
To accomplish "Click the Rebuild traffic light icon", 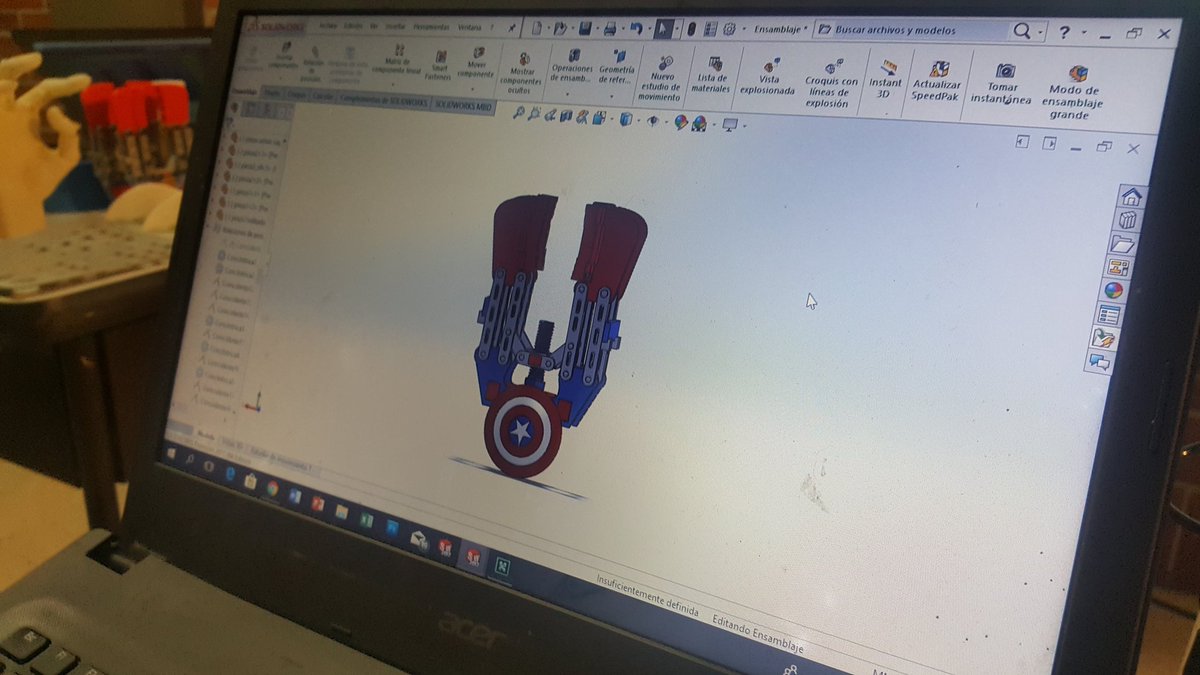I will point(691,29).
